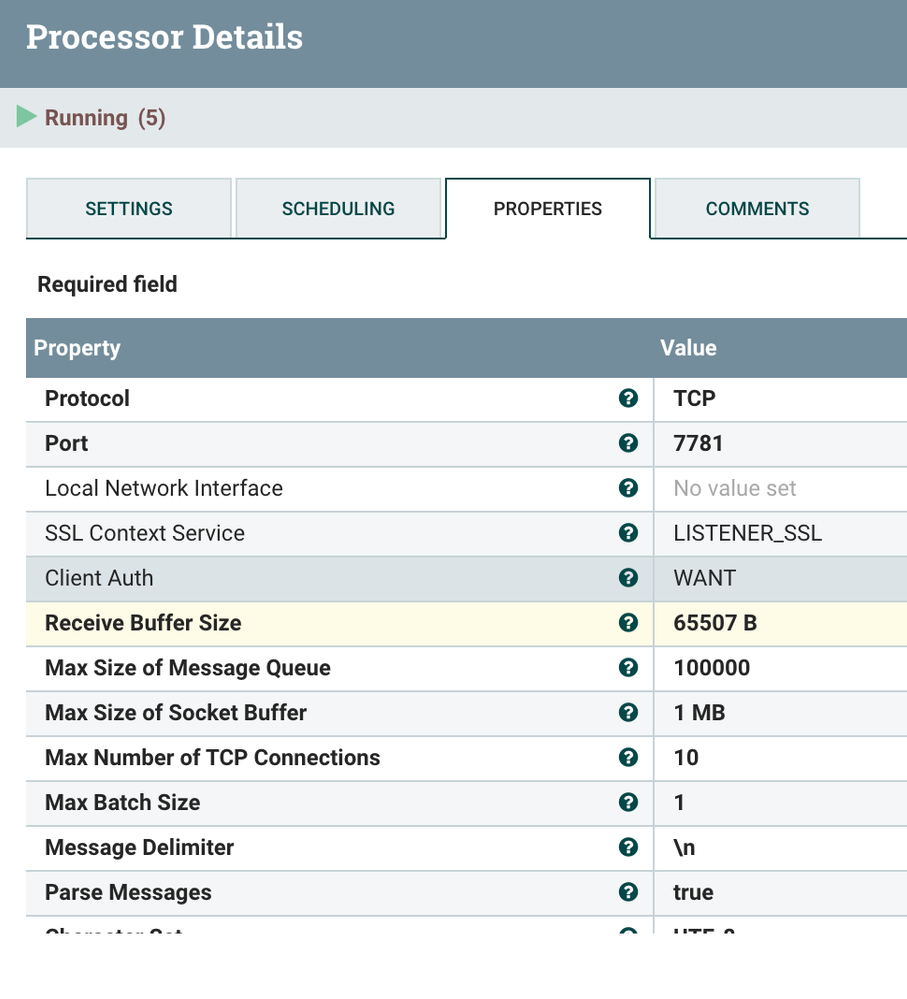Open help for Max Number of TCP Connections

pos(628,758)
